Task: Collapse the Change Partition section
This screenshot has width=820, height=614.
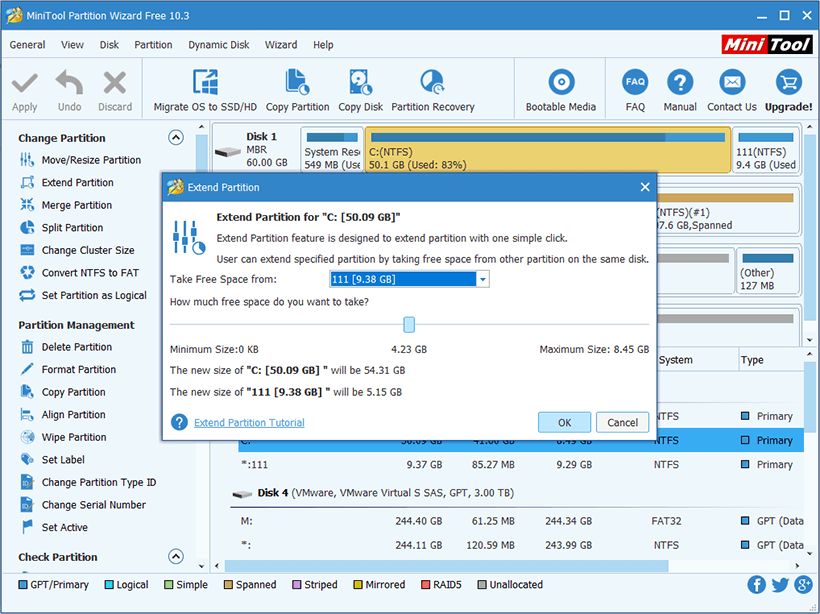Action: (176, 138)
